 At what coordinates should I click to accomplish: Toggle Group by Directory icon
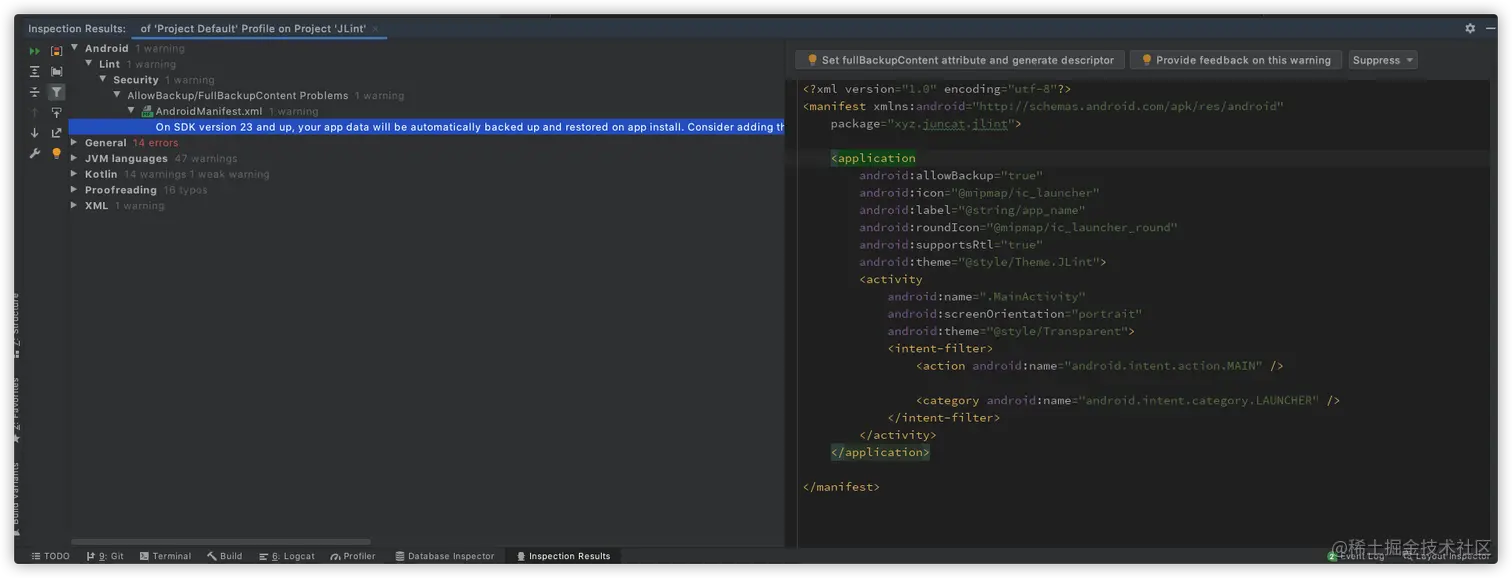57,71
